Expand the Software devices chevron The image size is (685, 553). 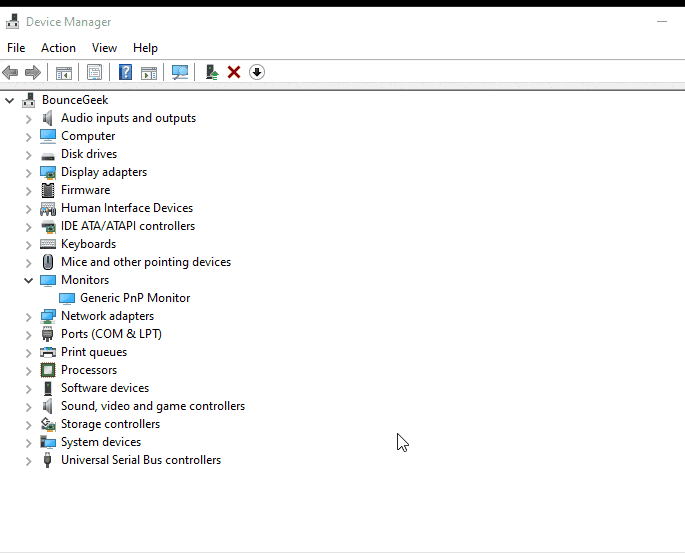pos(28,389)
